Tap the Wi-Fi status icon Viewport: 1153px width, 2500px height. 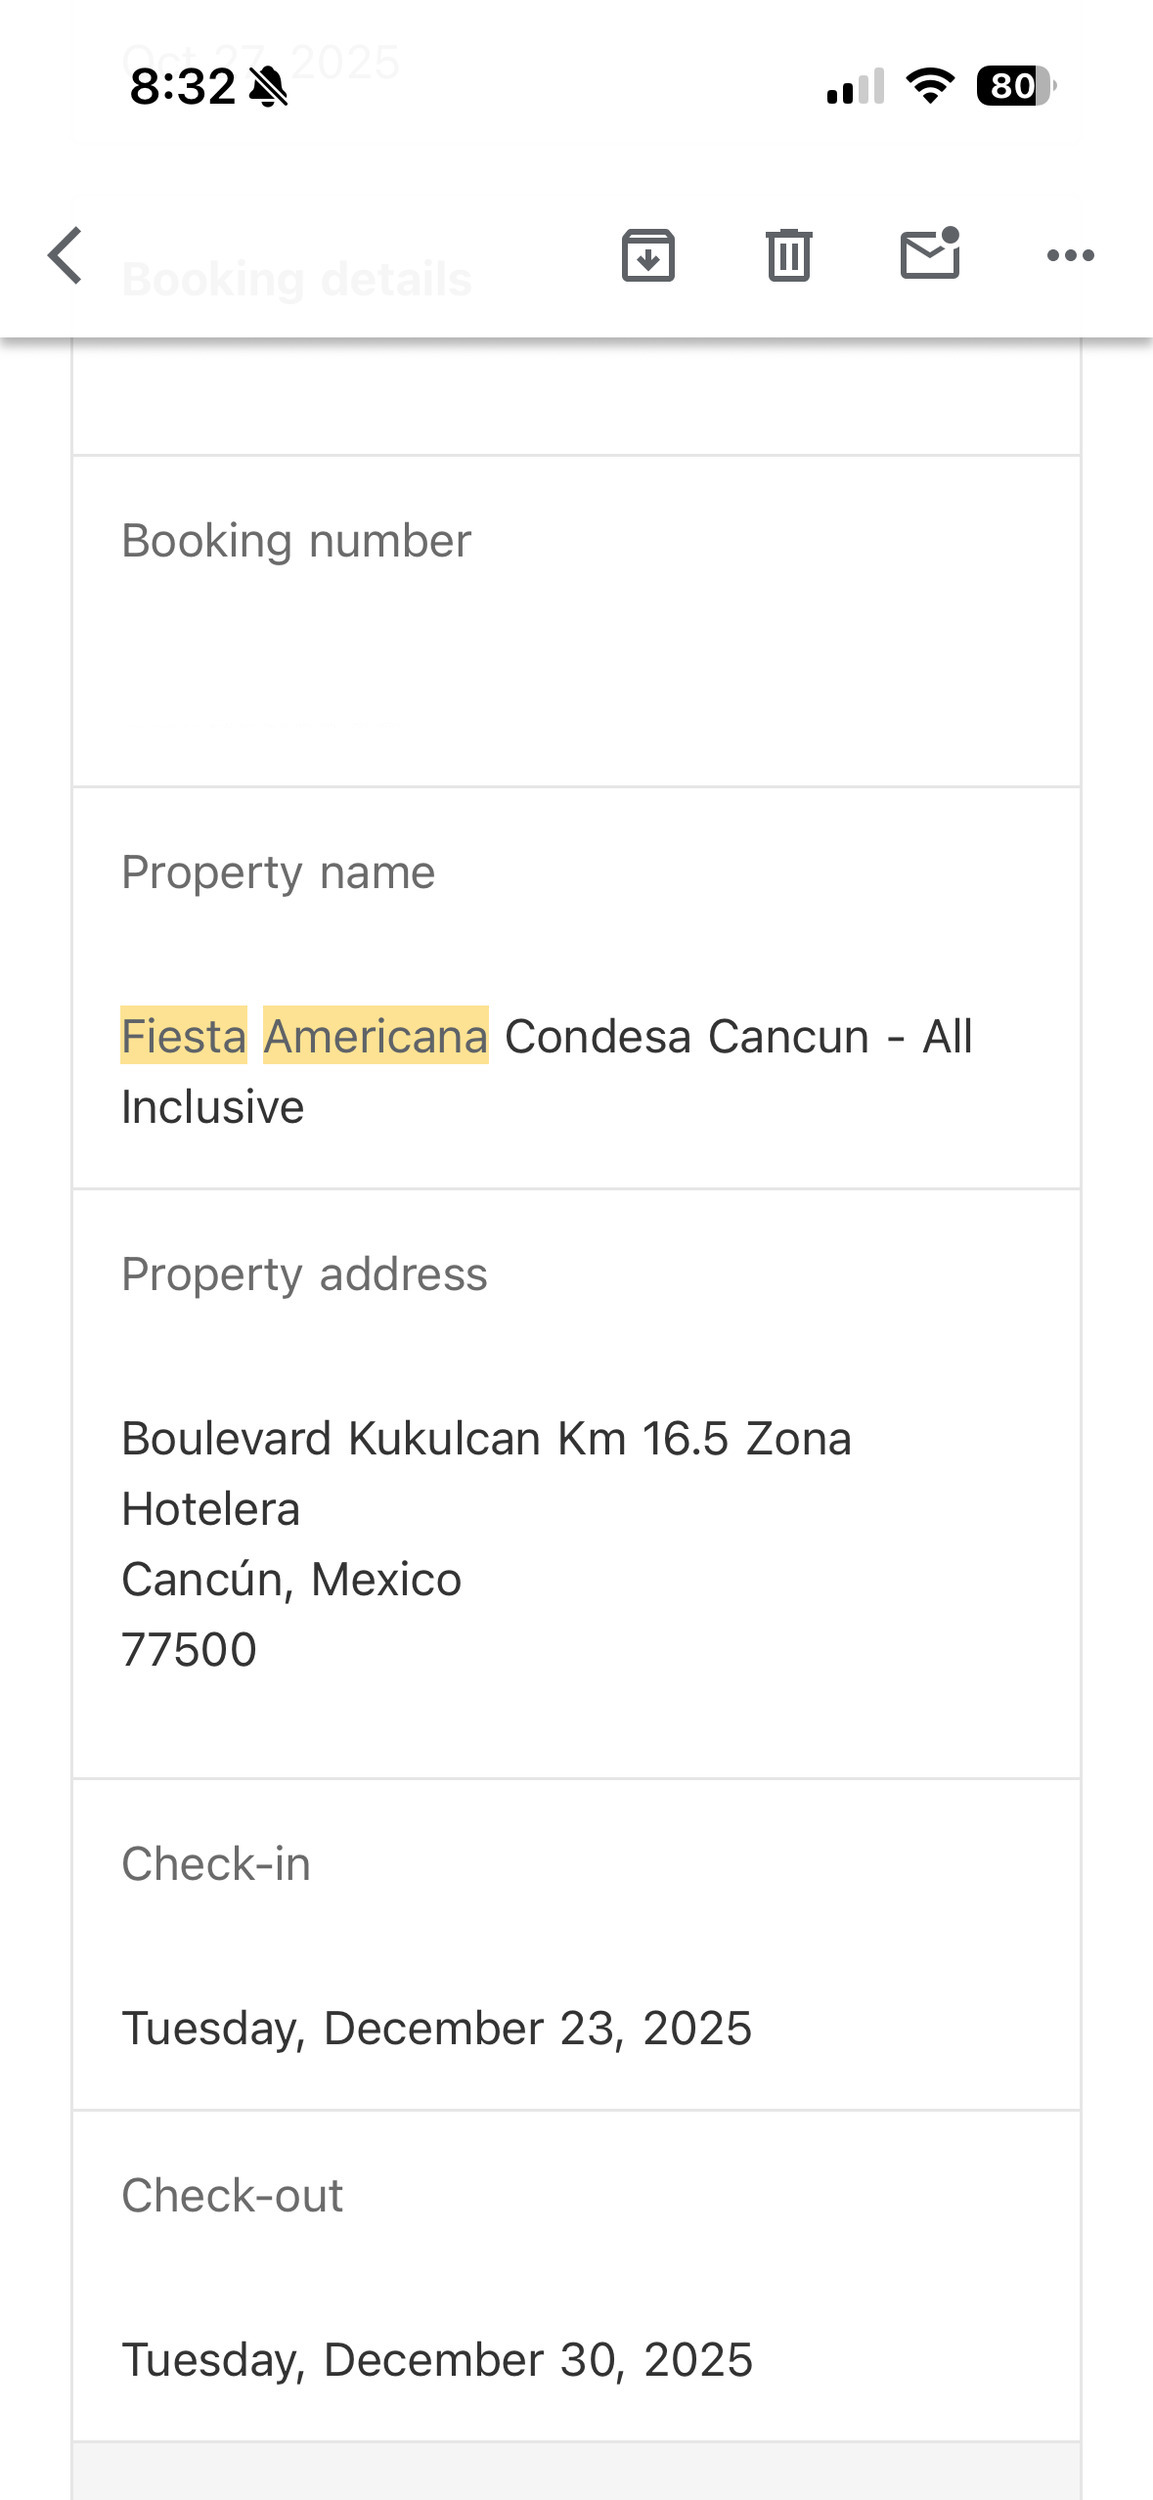(930, 86)
